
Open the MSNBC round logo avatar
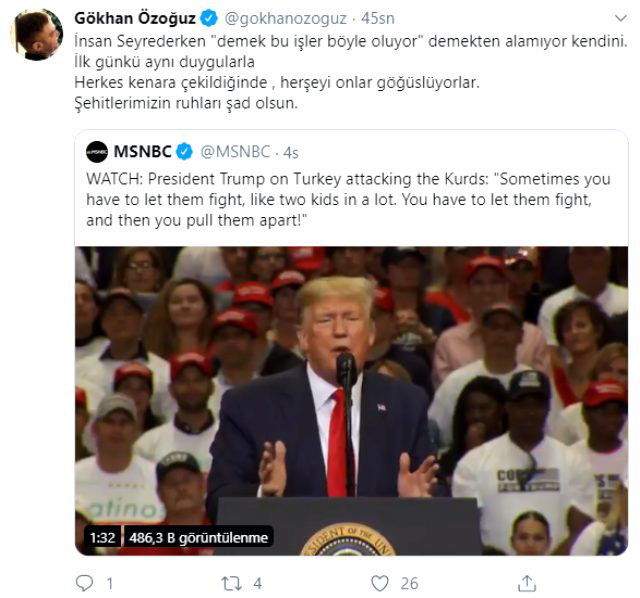coord(97,152)
